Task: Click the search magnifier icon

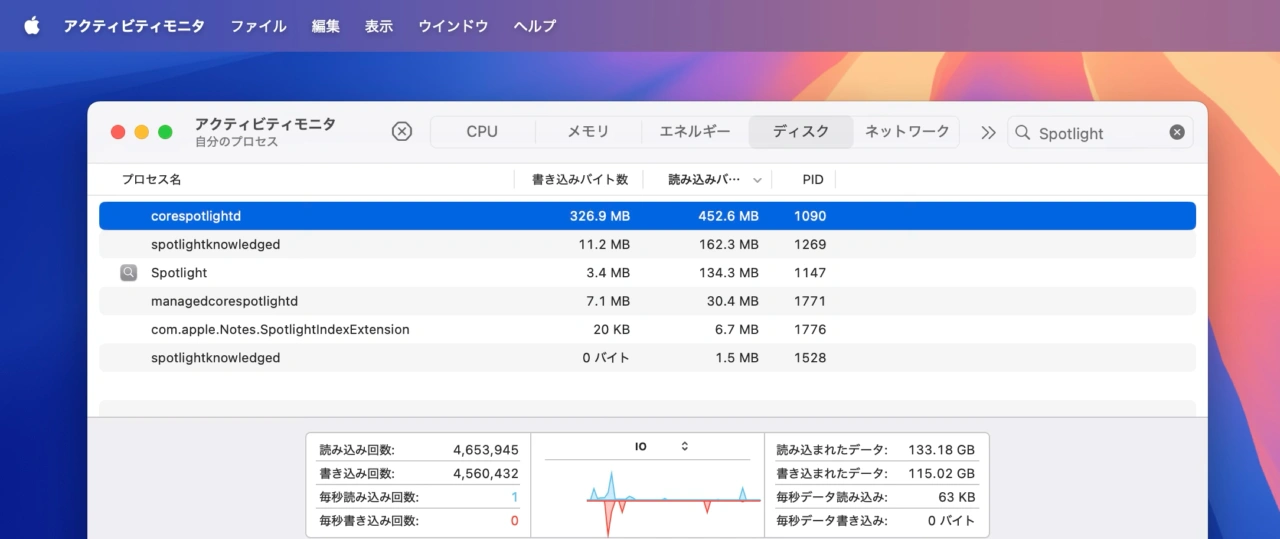Action: [x=1024, y=133]
